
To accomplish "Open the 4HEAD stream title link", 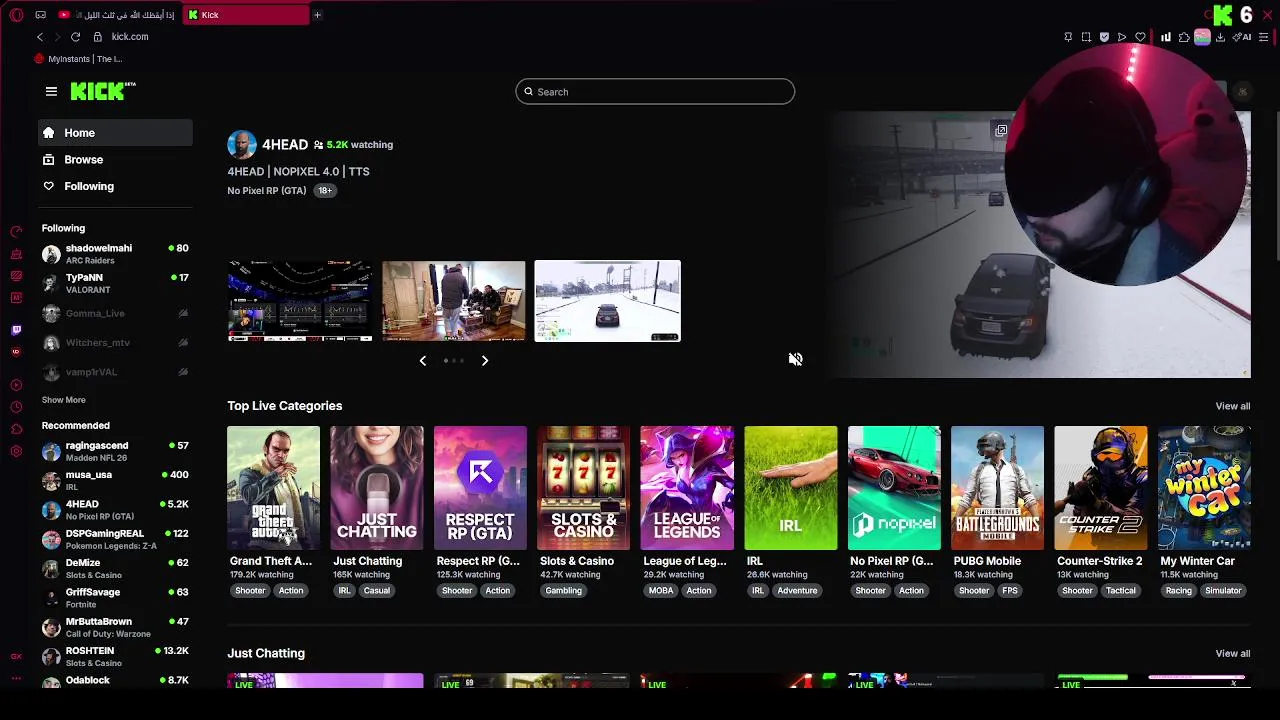I will (x=298, y=171).
